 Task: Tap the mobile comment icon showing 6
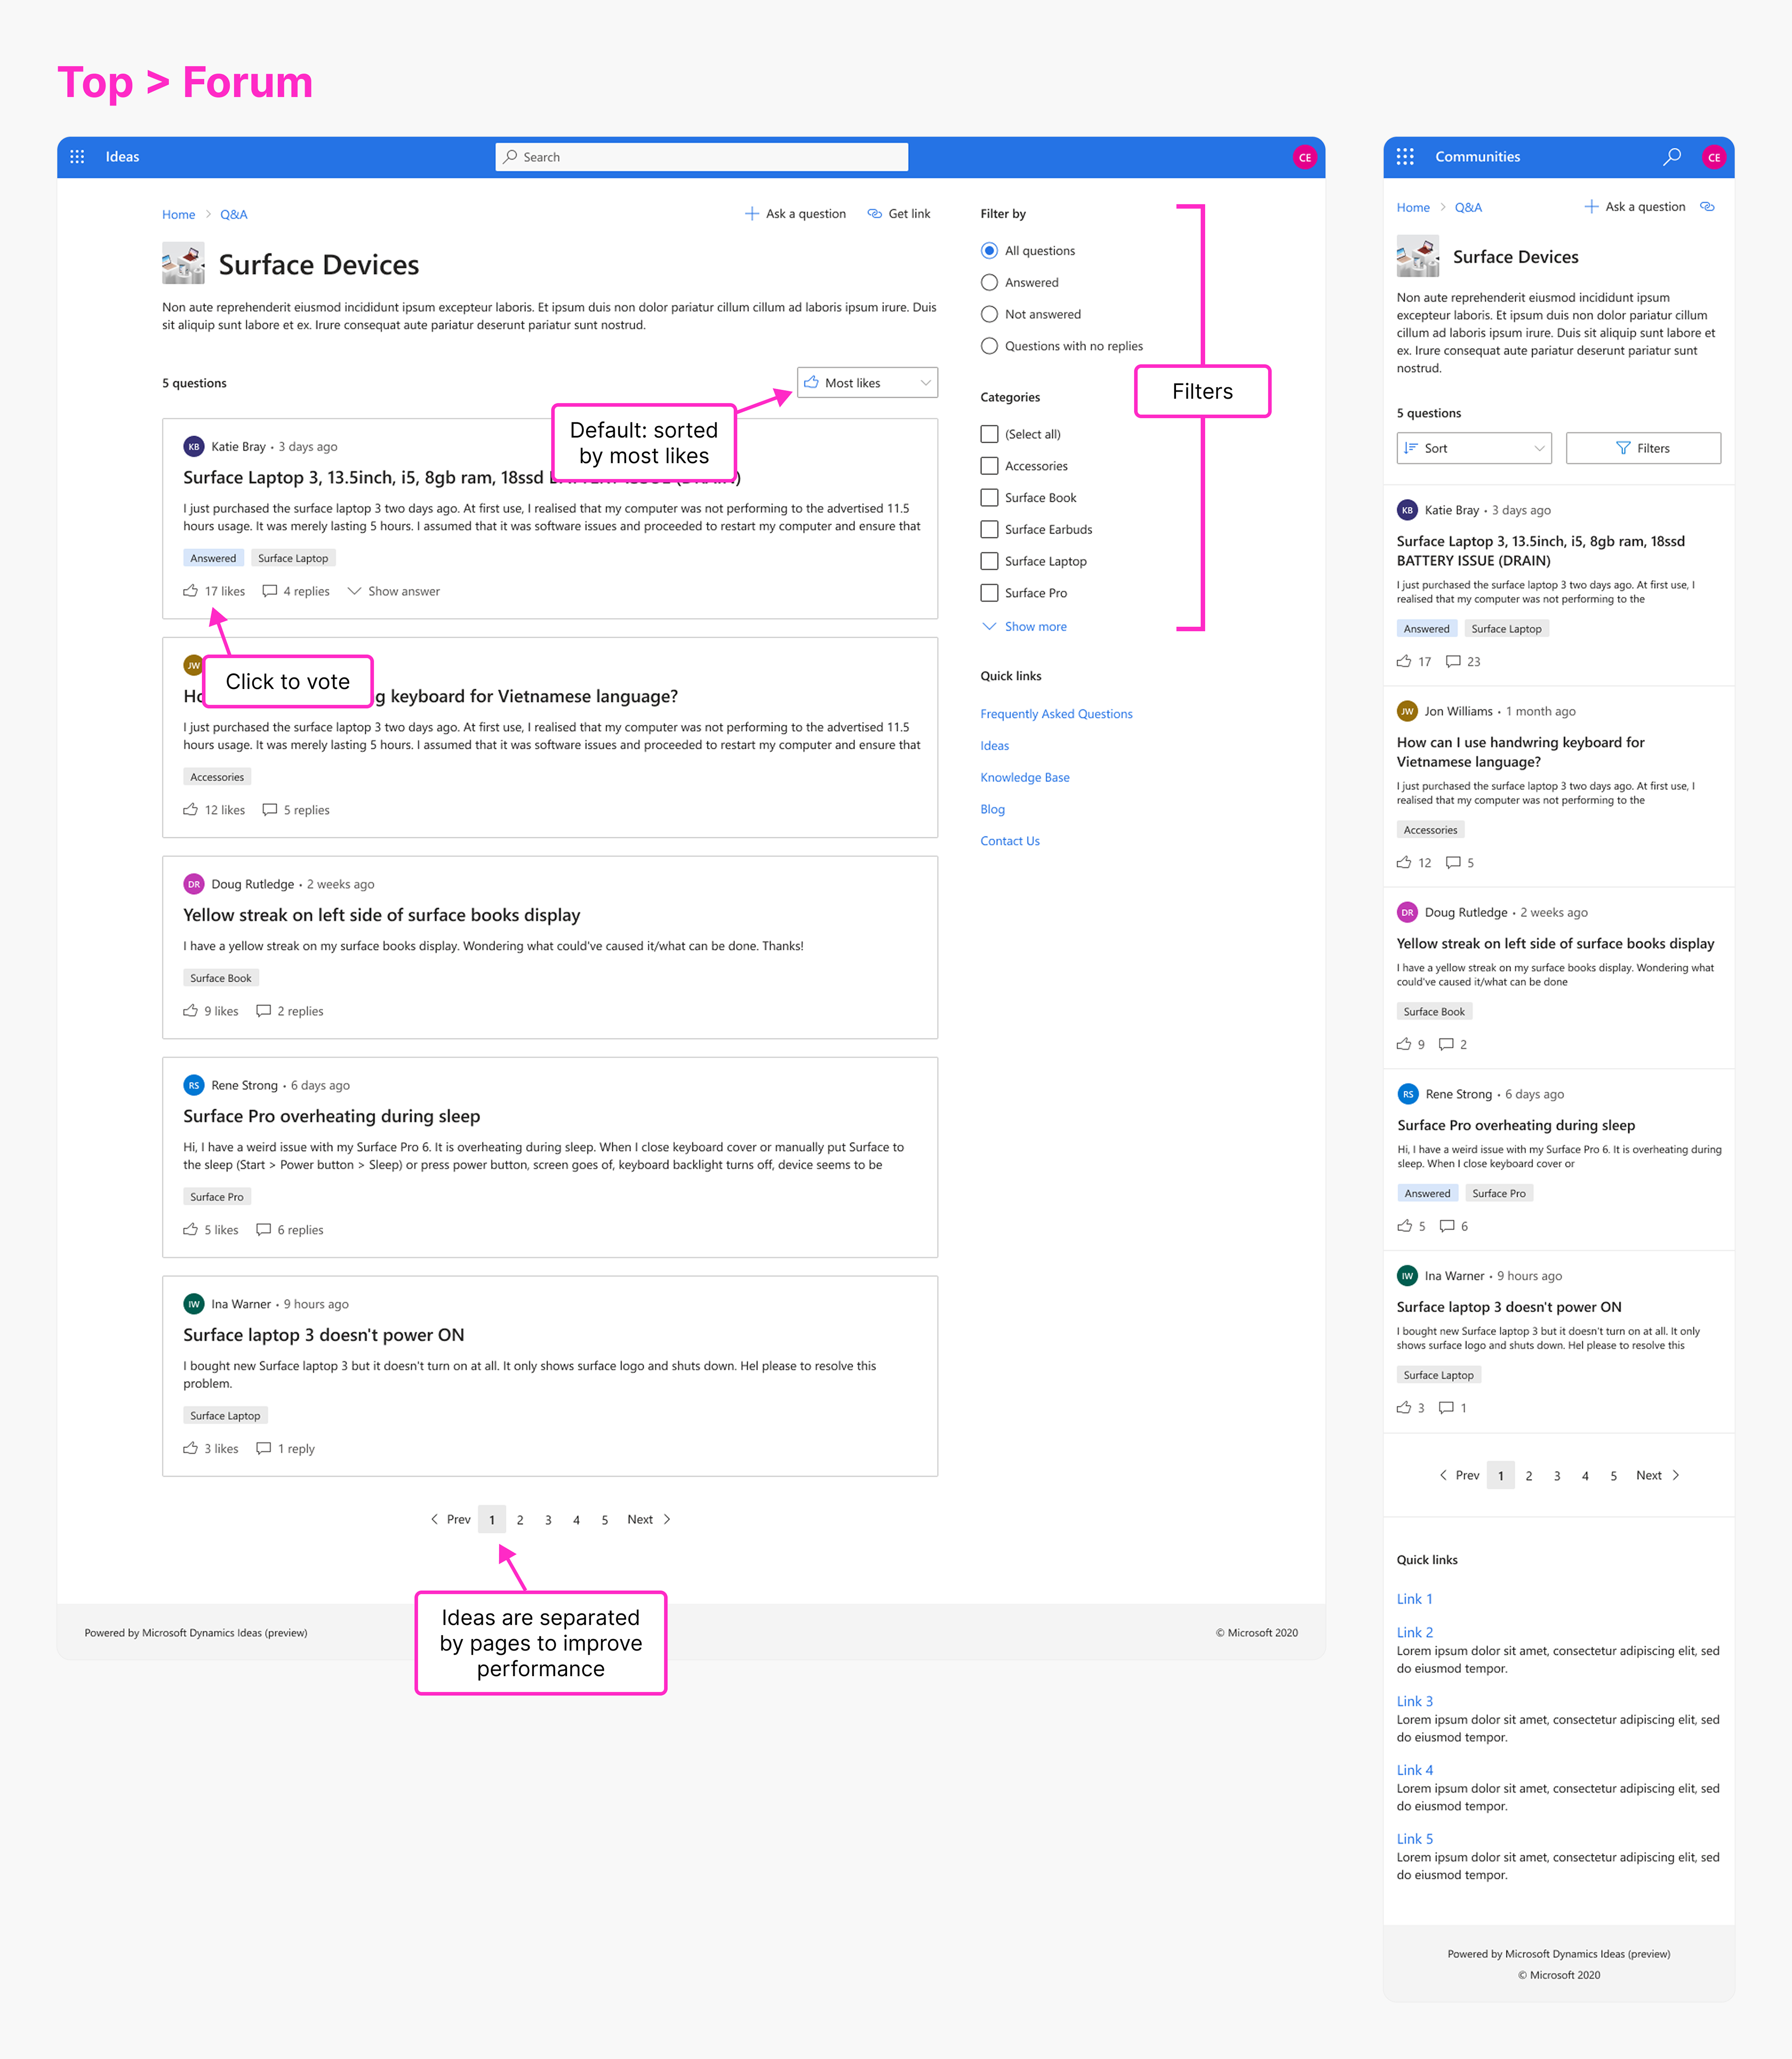(x=1447, y=1226)
